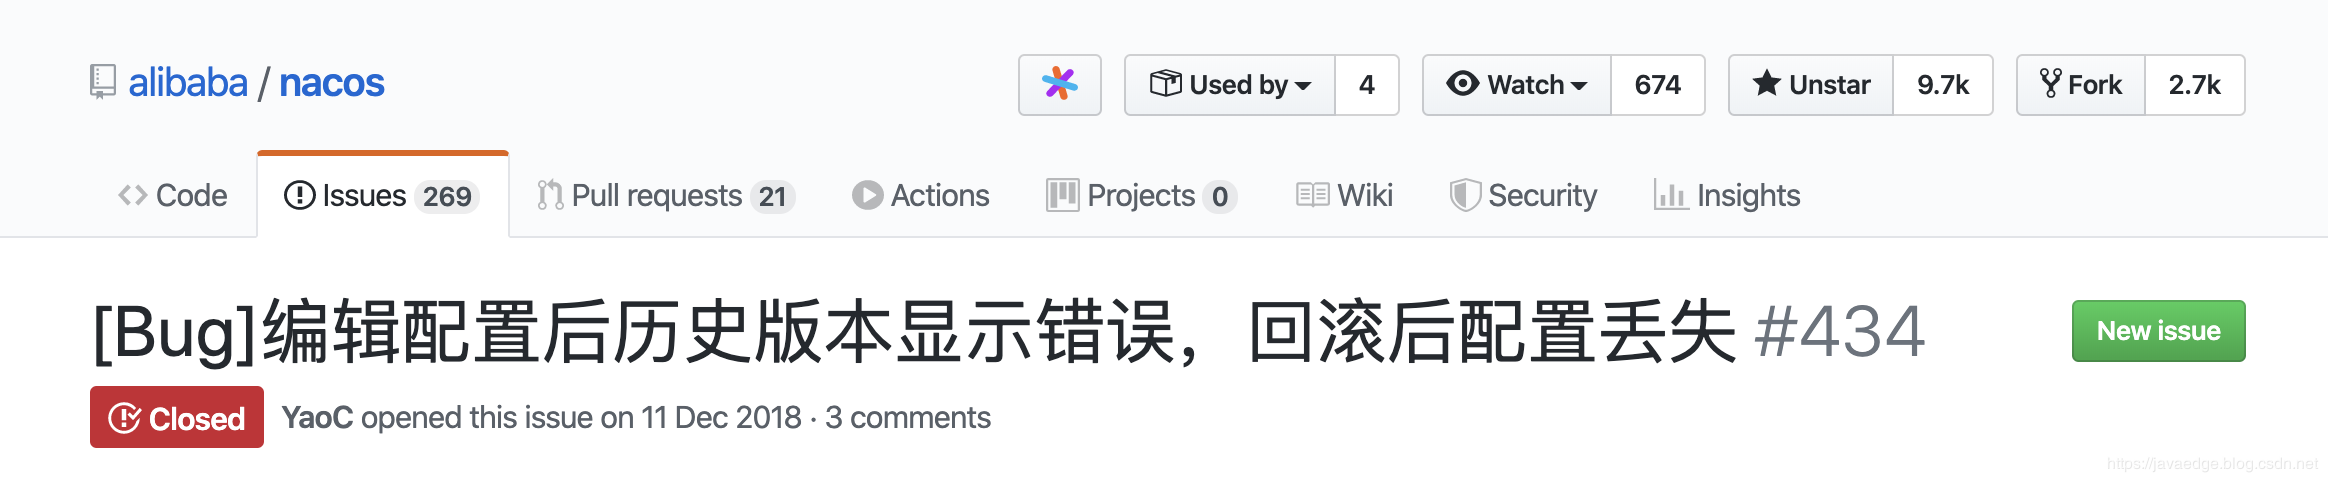Expand the Watch notifications dropdown
2328x482 pixels.
(1517, 85)
